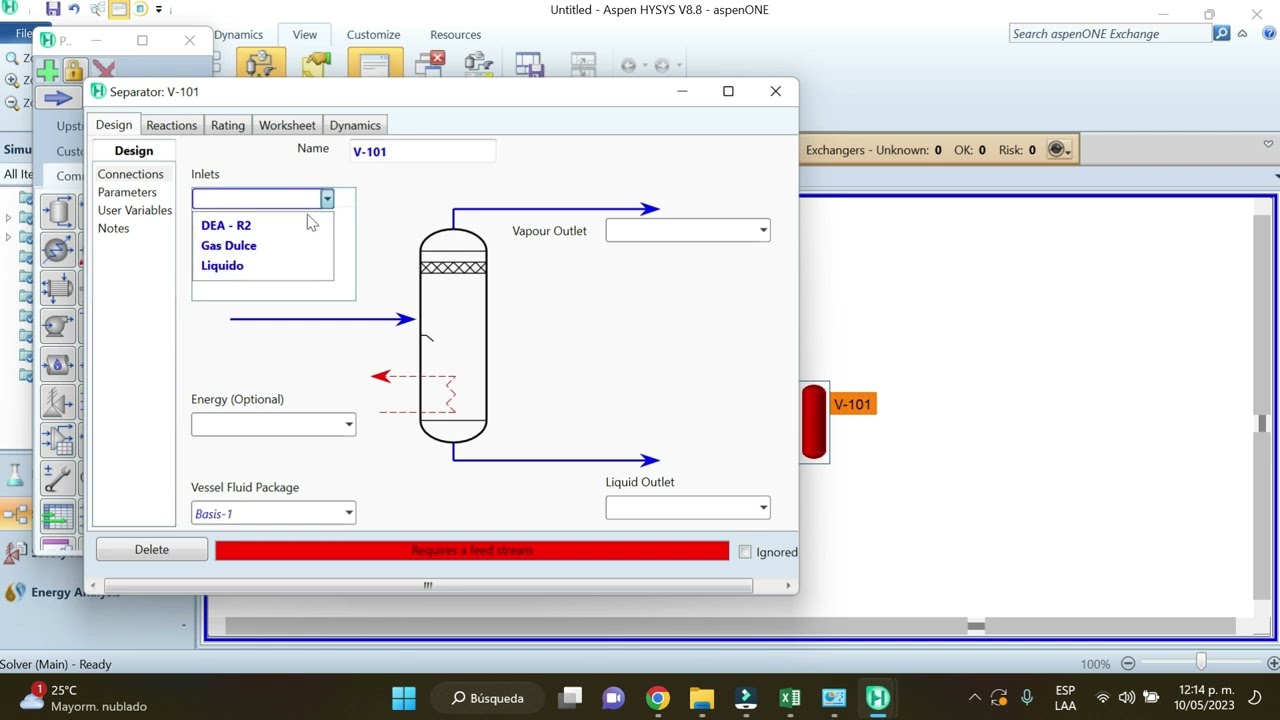Open the Vapour Outlet dropdown

coord(764,231)
